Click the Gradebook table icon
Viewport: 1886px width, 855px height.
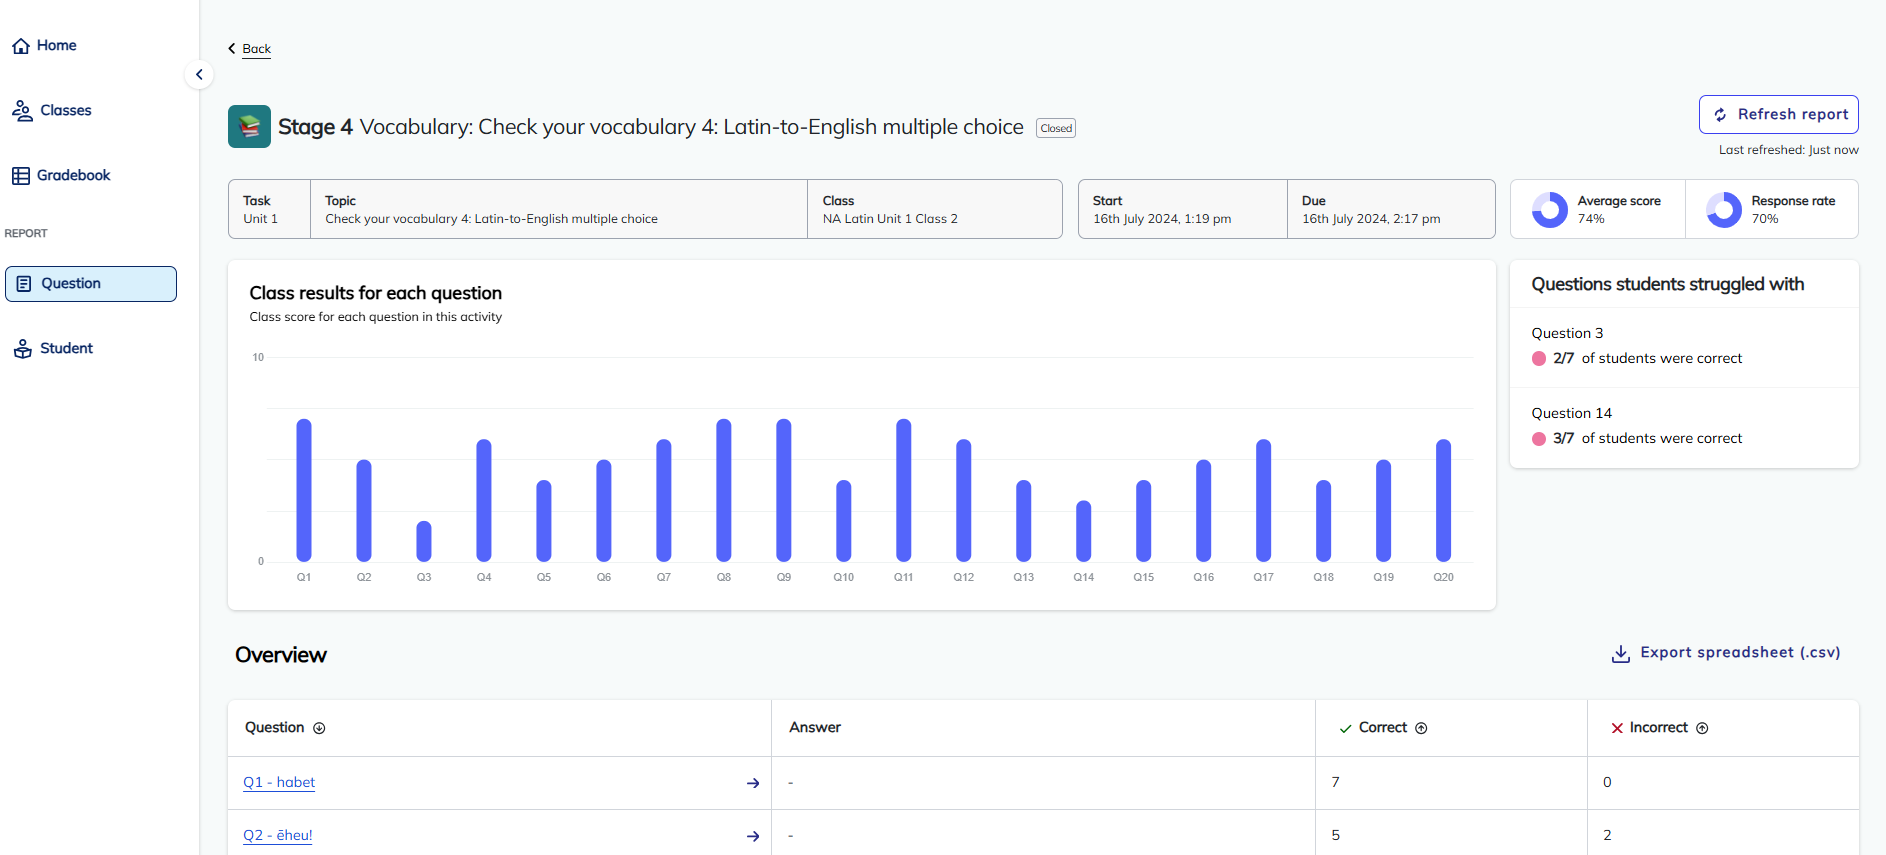pos(21,176)
